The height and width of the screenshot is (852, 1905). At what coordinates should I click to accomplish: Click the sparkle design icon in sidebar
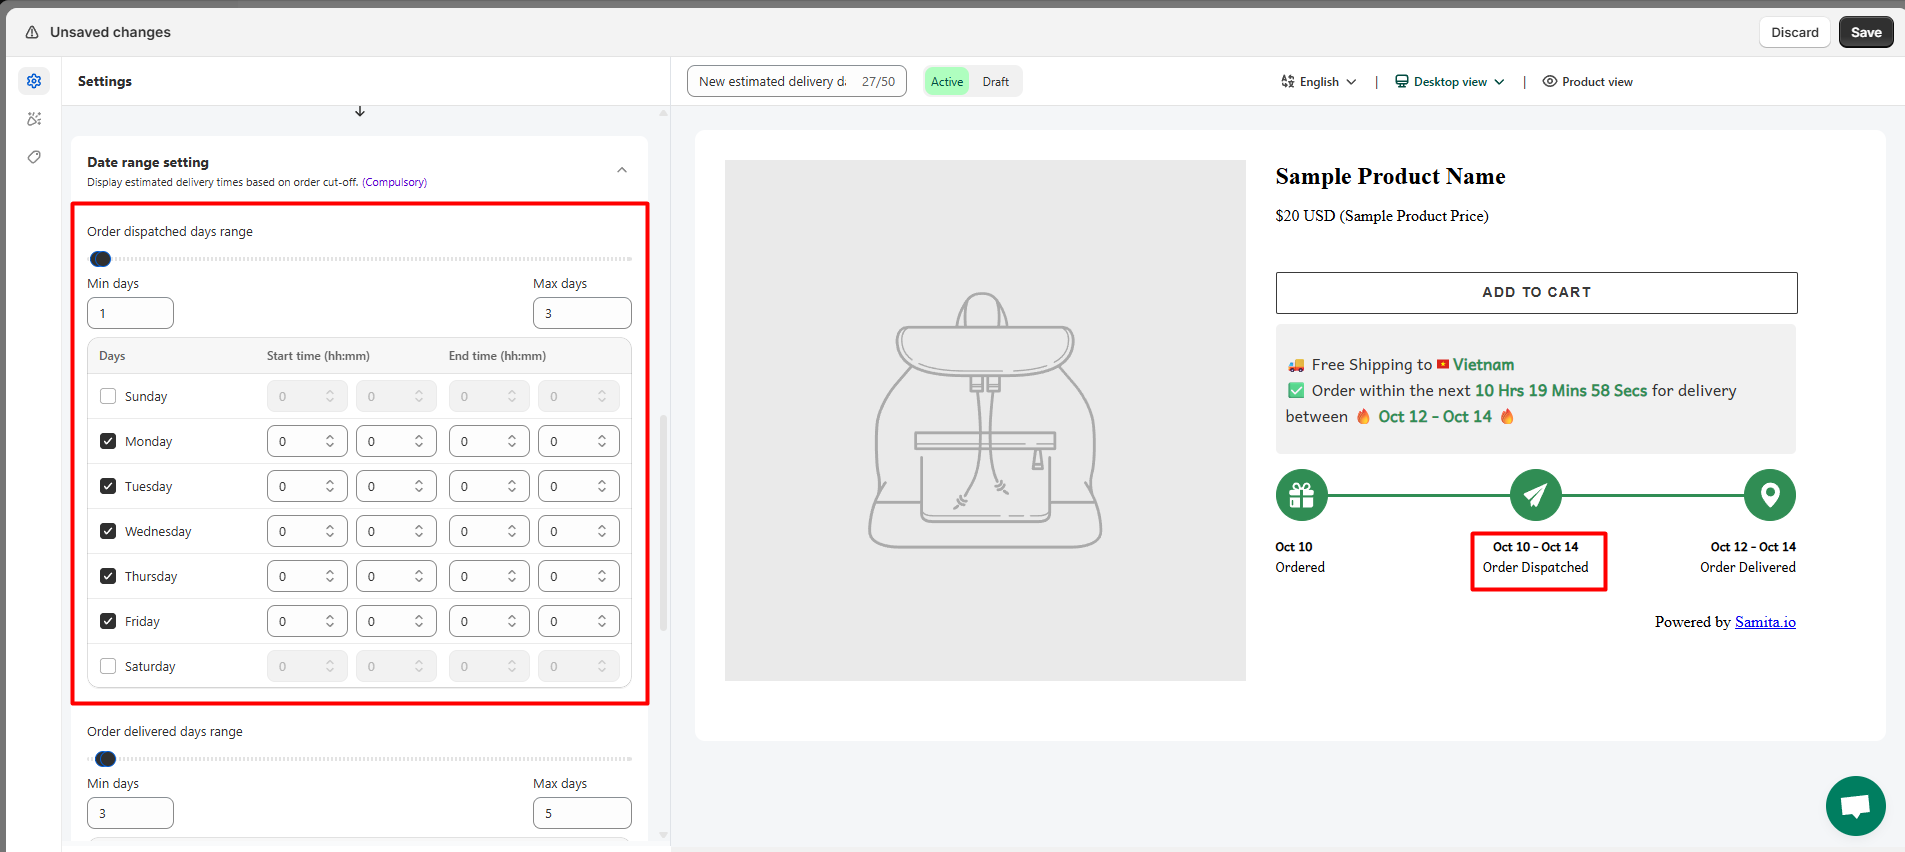click(34, 119)
